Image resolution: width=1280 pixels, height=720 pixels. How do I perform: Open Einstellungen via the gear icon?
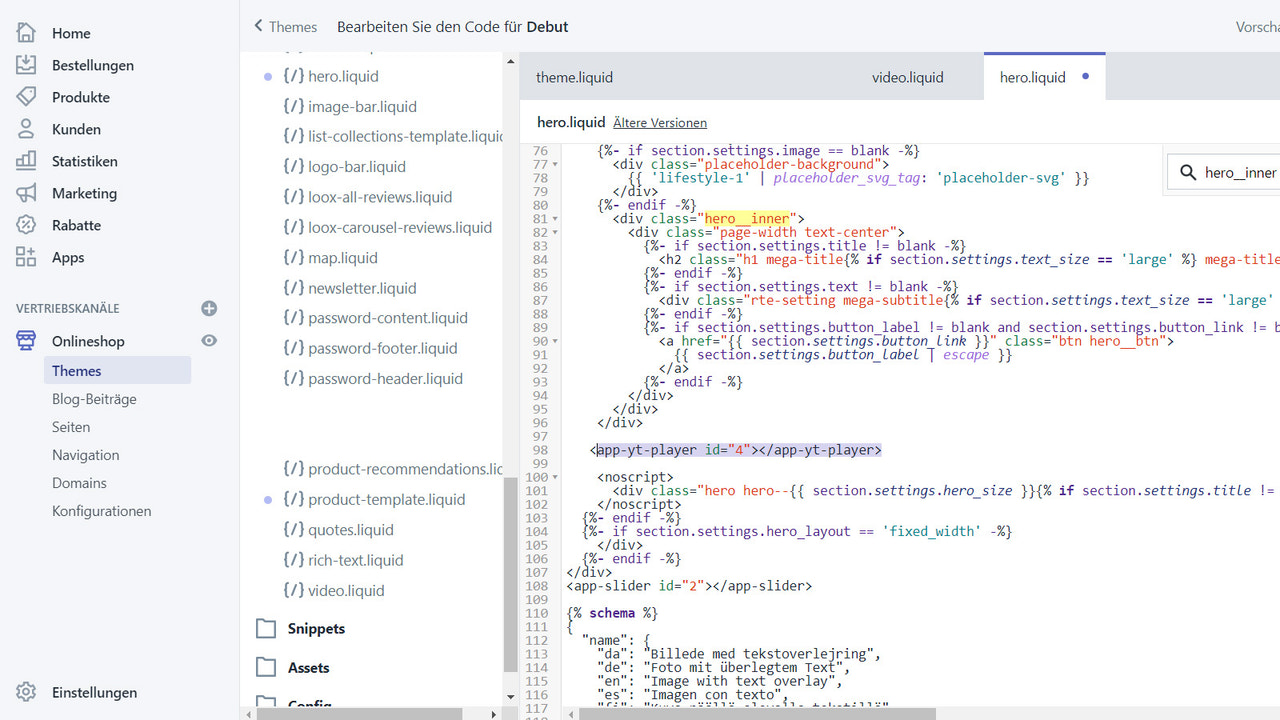pos(26,692)
